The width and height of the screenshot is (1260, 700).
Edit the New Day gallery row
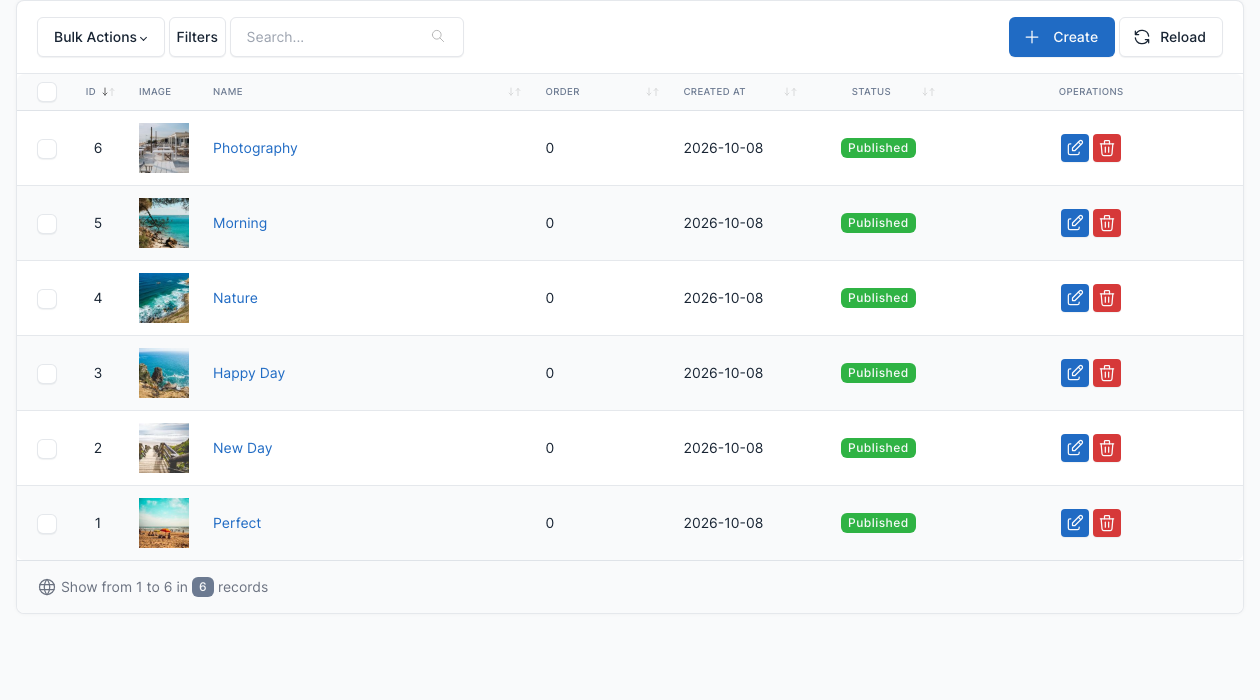point(1075,448)
